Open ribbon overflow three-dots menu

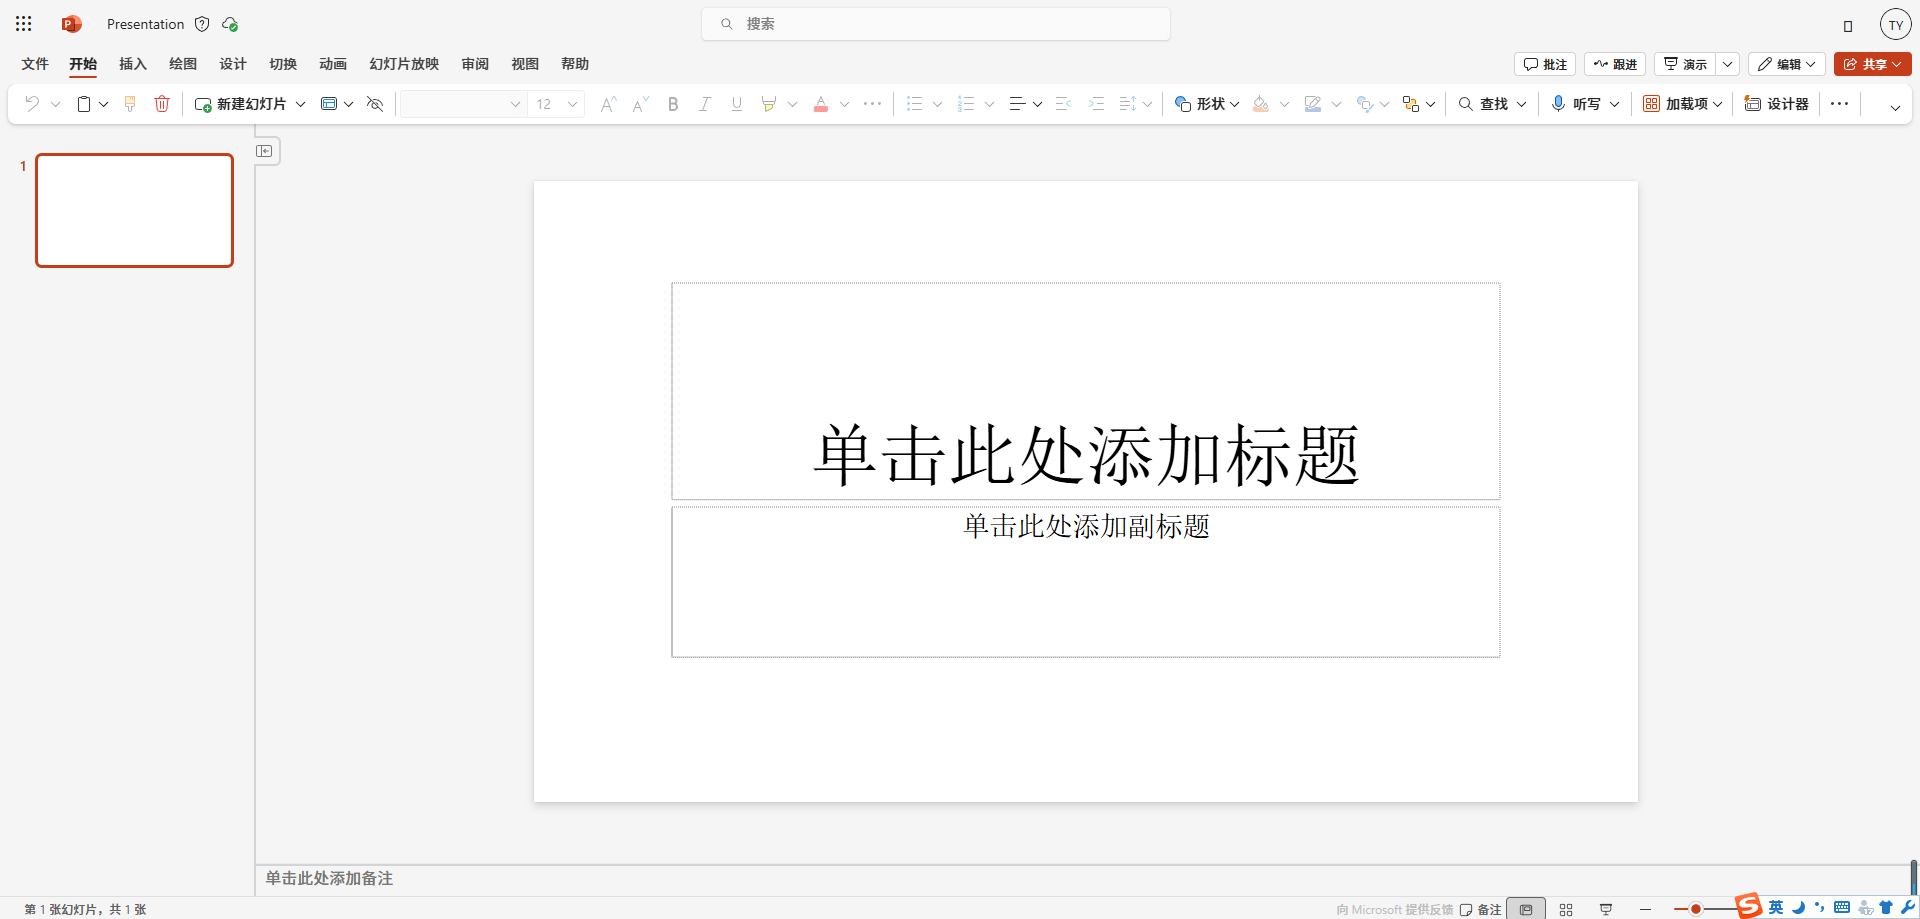[1839, 104]
